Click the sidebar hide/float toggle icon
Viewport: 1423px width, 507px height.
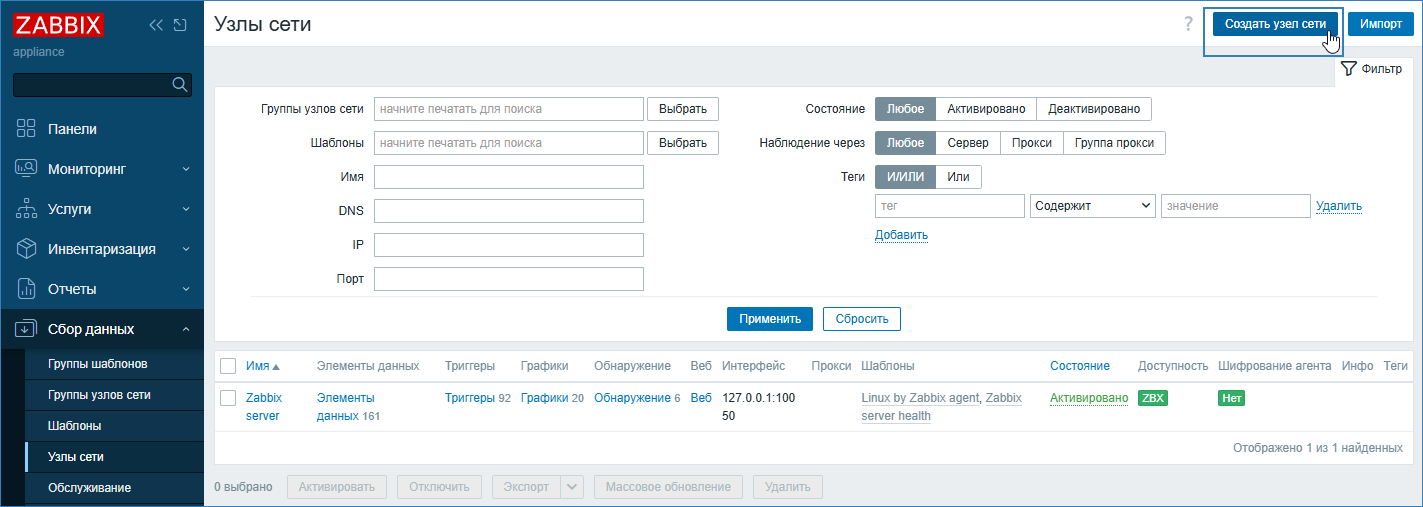[180, 25]
